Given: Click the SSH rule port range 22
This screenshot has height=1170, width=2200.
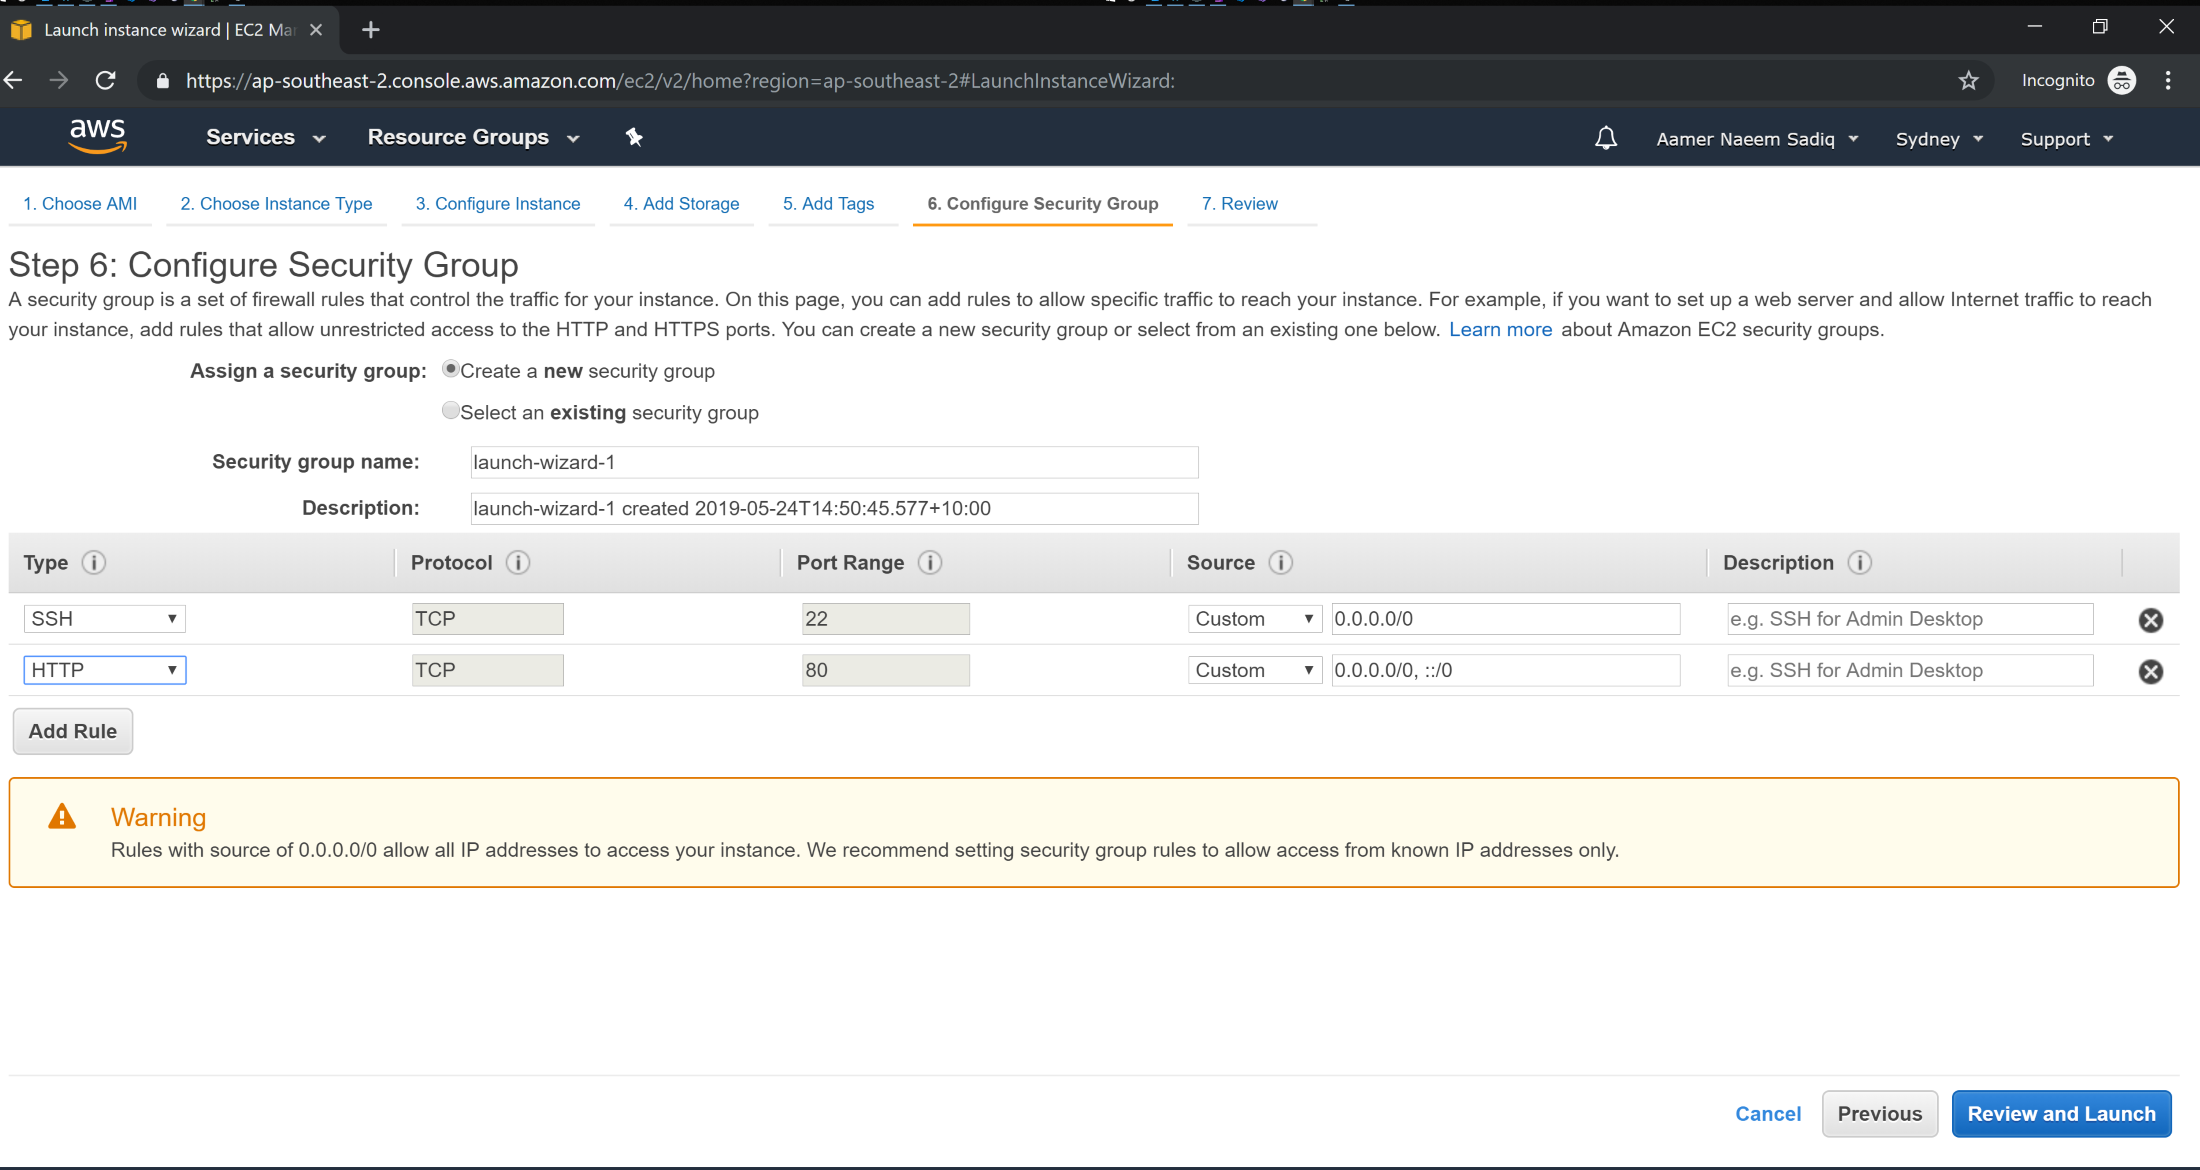Looking at the screenshot, I should click(886, 619).
